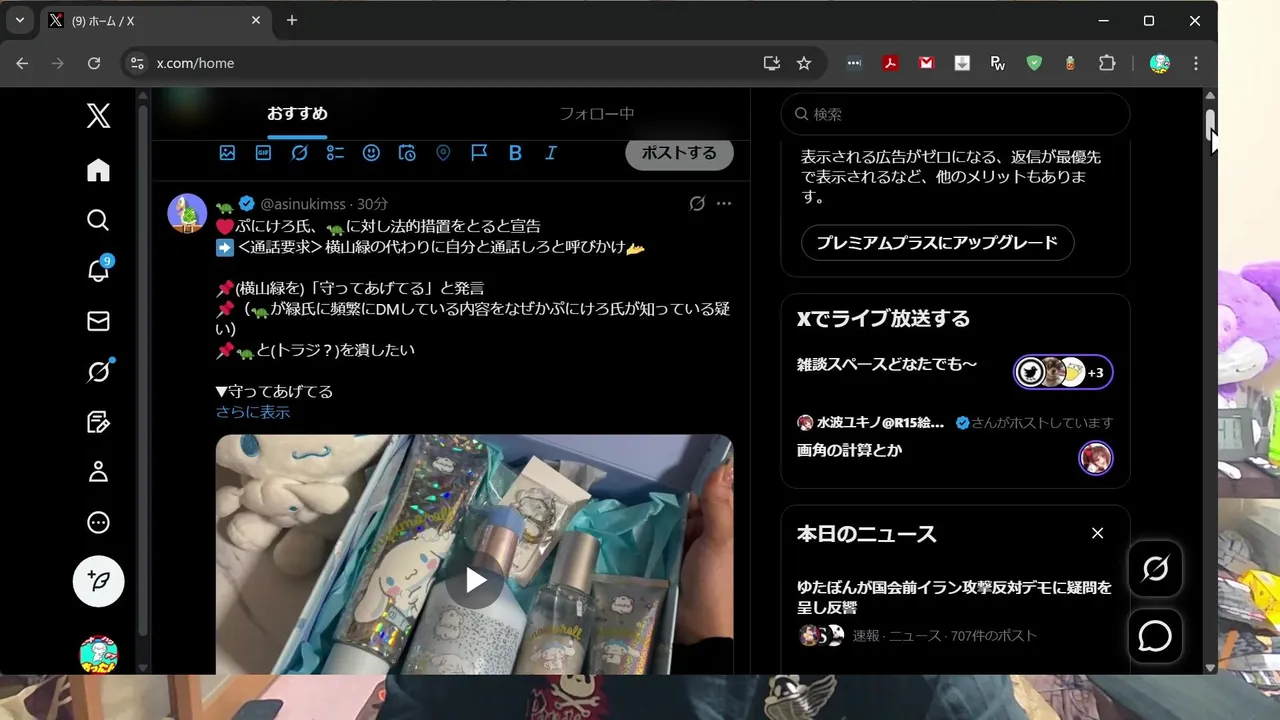Toggle bold formatting in composer

pos(515,153)
